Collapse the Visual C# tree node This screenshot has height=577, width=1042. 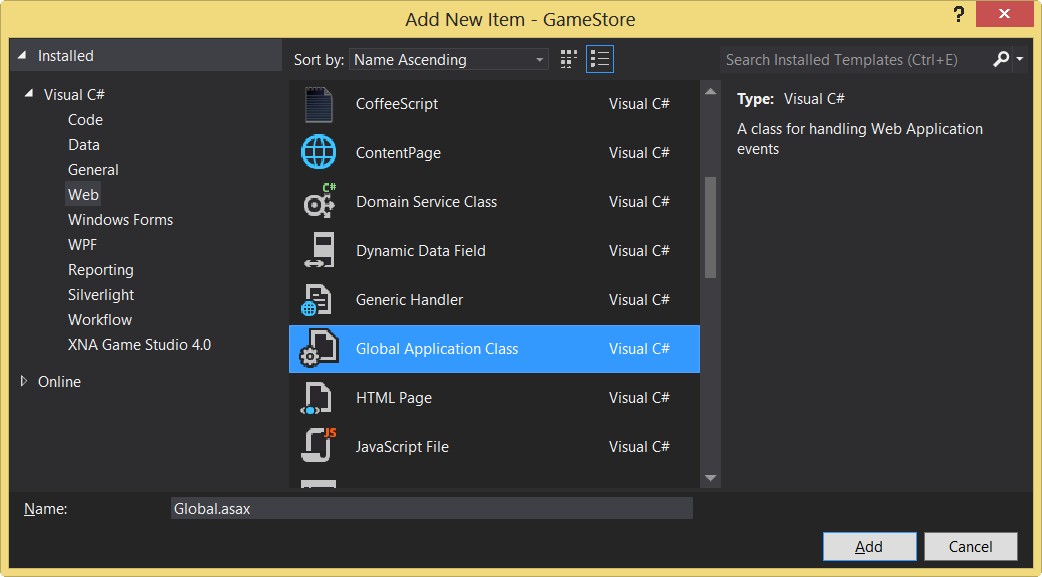click(29, 94)
